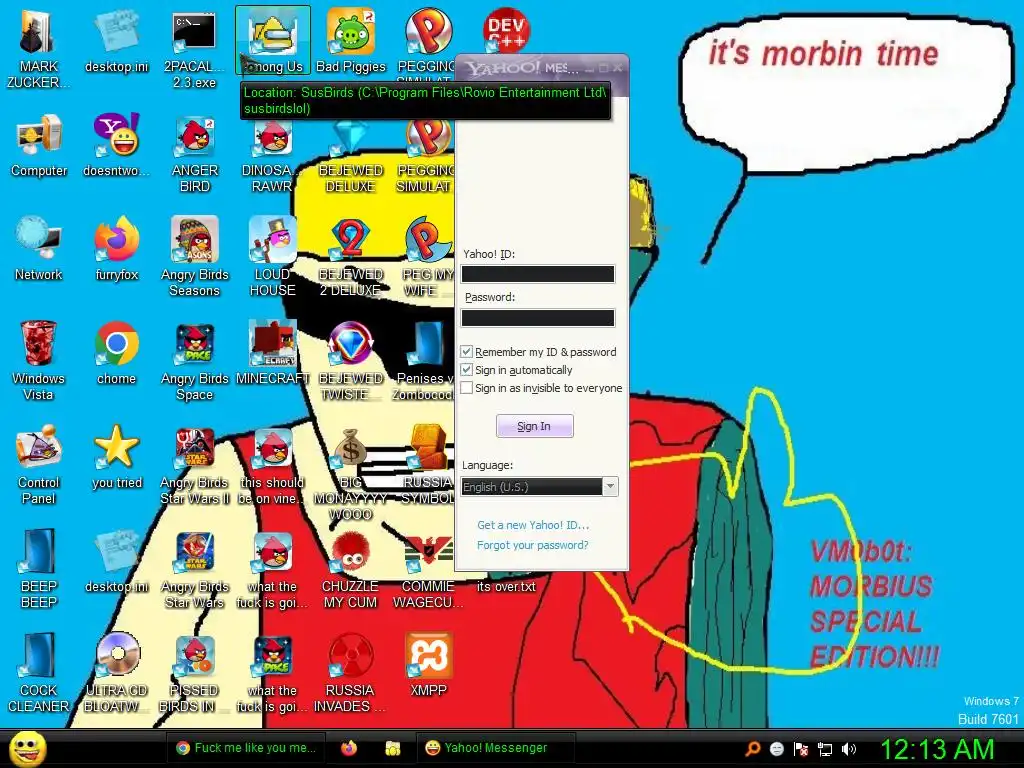
Task: Click the magnifier tray icon
Action: tap(752, 748)
